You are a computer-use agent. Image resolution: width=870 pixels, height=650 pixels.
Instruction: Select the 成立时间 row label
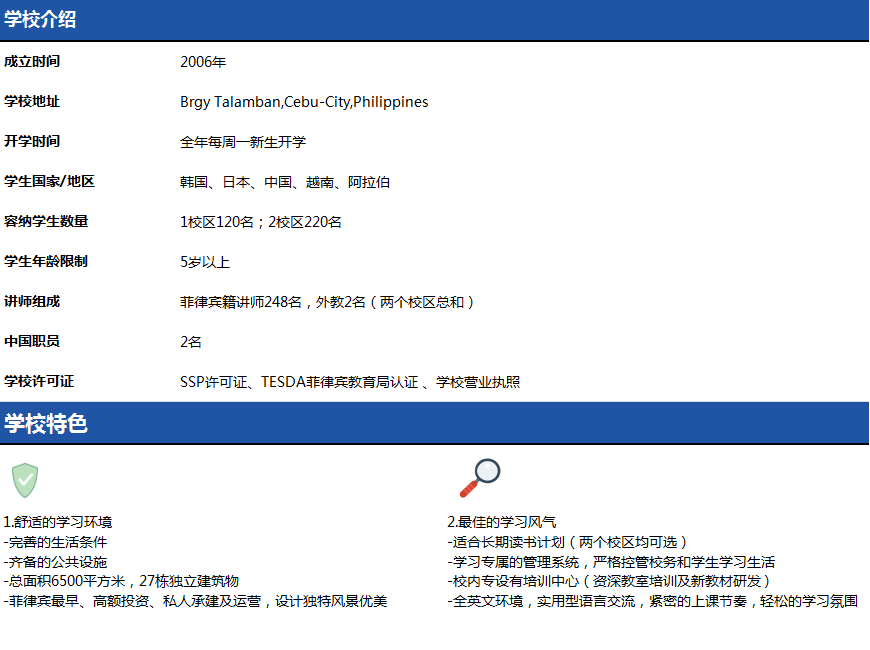click(32, 62)
